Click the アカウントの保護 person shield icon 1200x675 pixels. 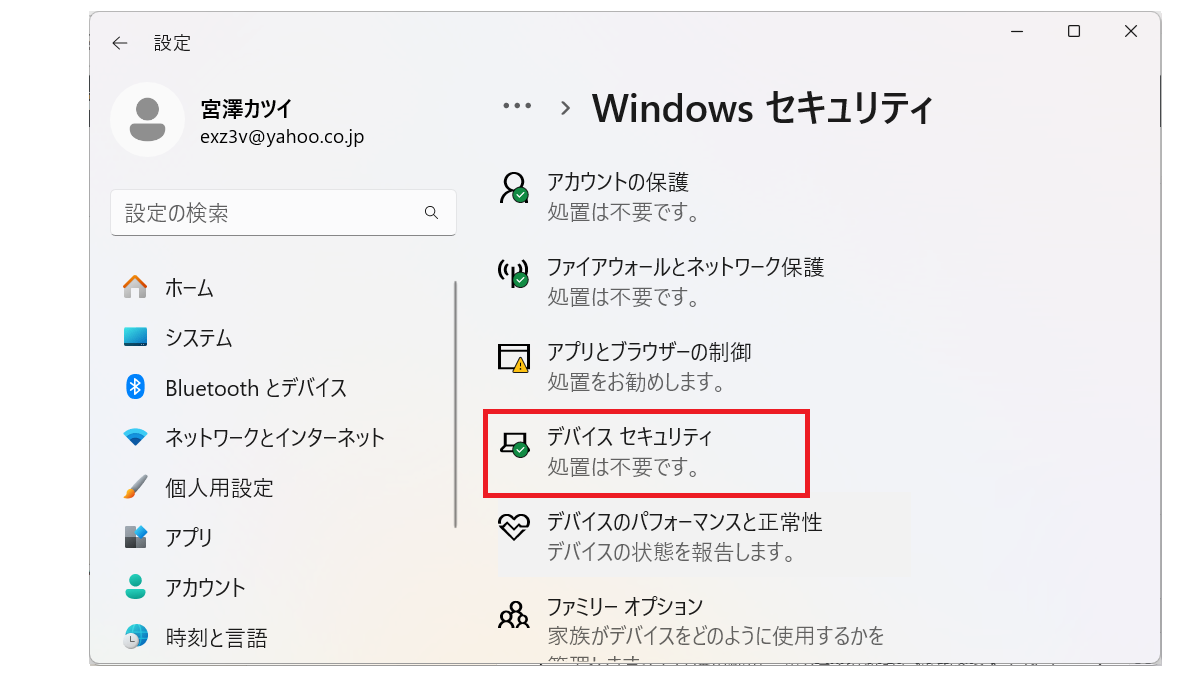coord(514,187)
